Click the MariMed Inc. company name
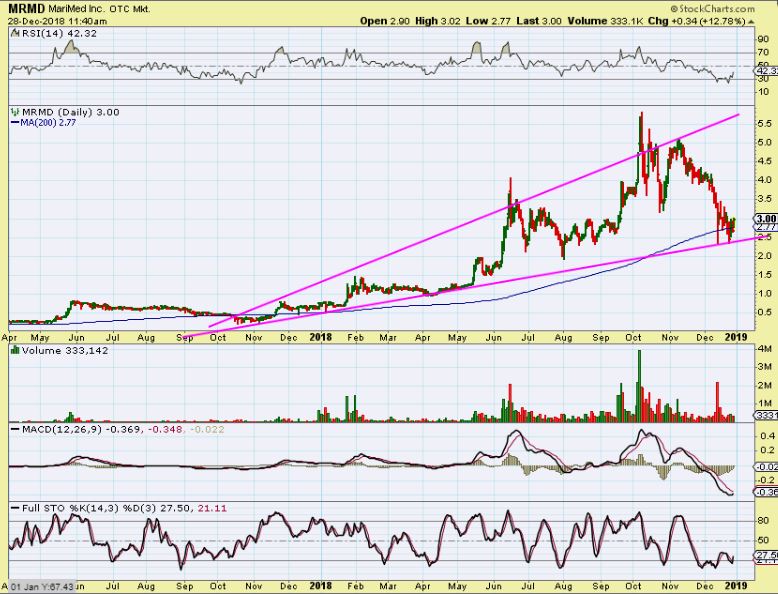Image resolution: width=778 pixels, height=594 pixels. pyautogui.click(x=76, y=9)
